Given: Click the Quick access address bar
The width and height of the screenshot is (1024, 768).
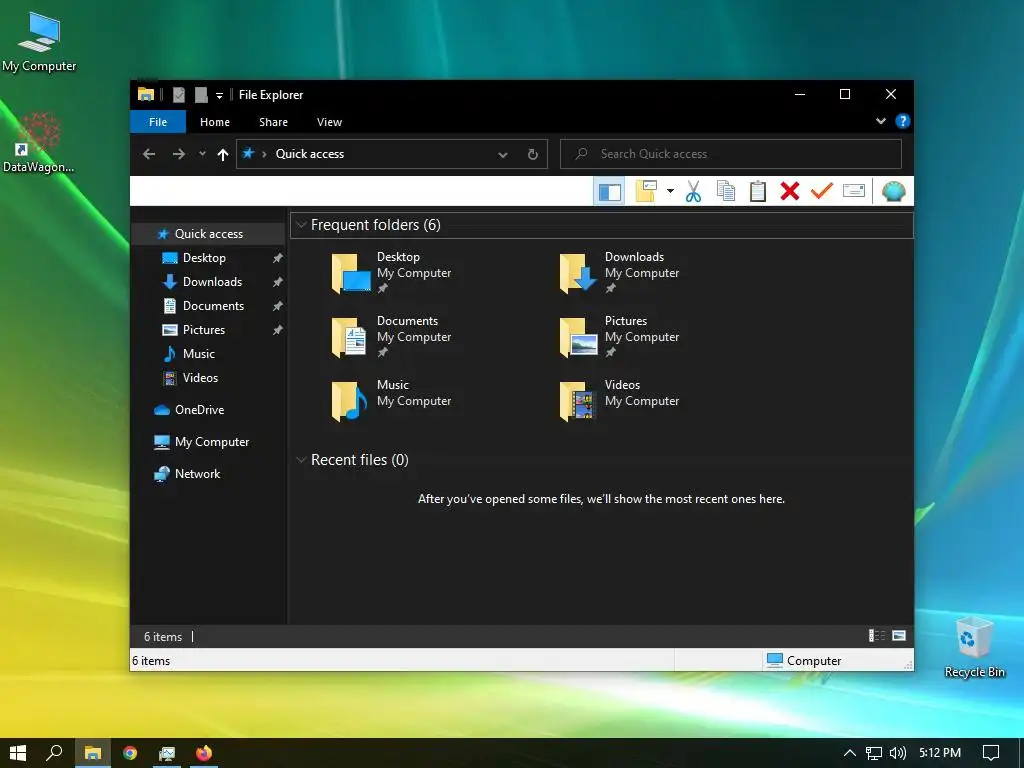Looking at the screenshot, I should click(x=392, y=154).
